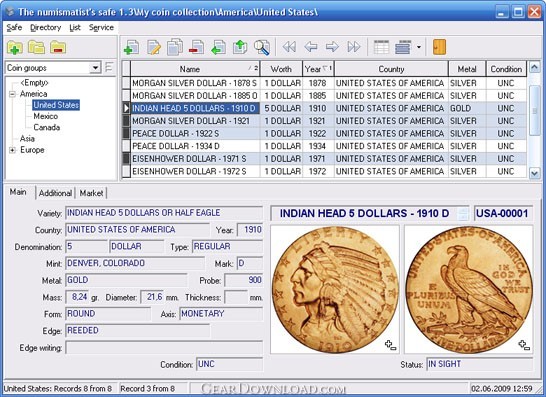Screen dimensions: 546x397
Task: Open the search magnifier tool
Action: point(262,47)
